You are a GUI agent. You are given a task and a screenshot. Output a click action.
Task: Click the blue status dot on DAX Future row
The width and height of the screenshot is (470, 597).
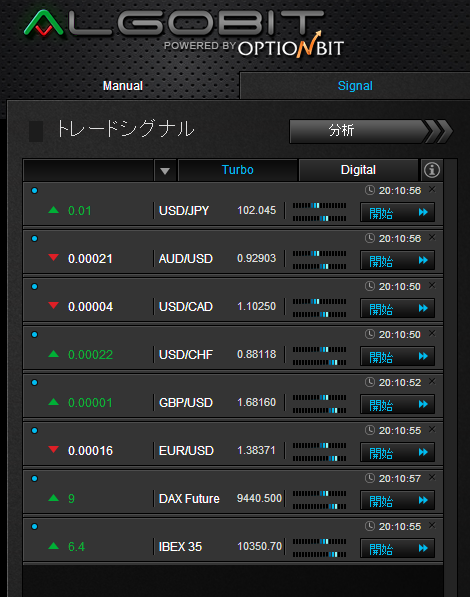(34, 478)
